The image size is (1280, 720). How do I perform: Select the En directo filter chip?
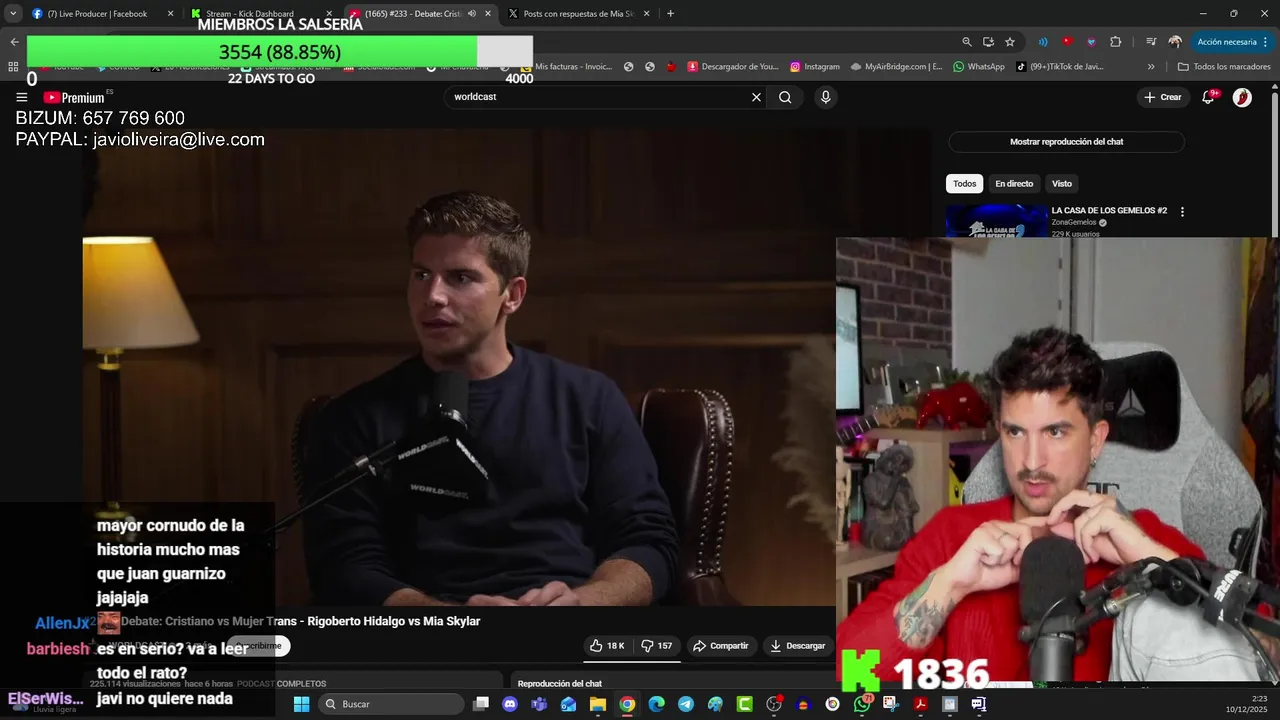point(1014,184)
